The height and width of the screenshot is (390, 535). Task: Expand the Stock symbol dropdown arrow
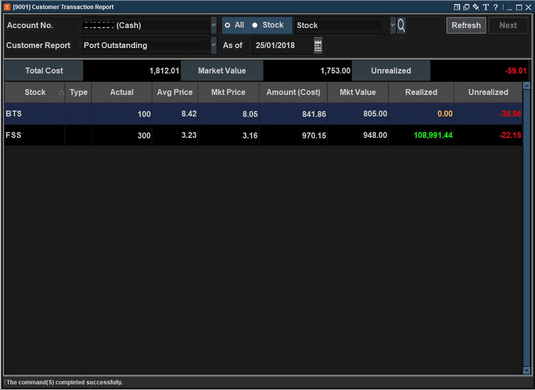coord(393,25)
